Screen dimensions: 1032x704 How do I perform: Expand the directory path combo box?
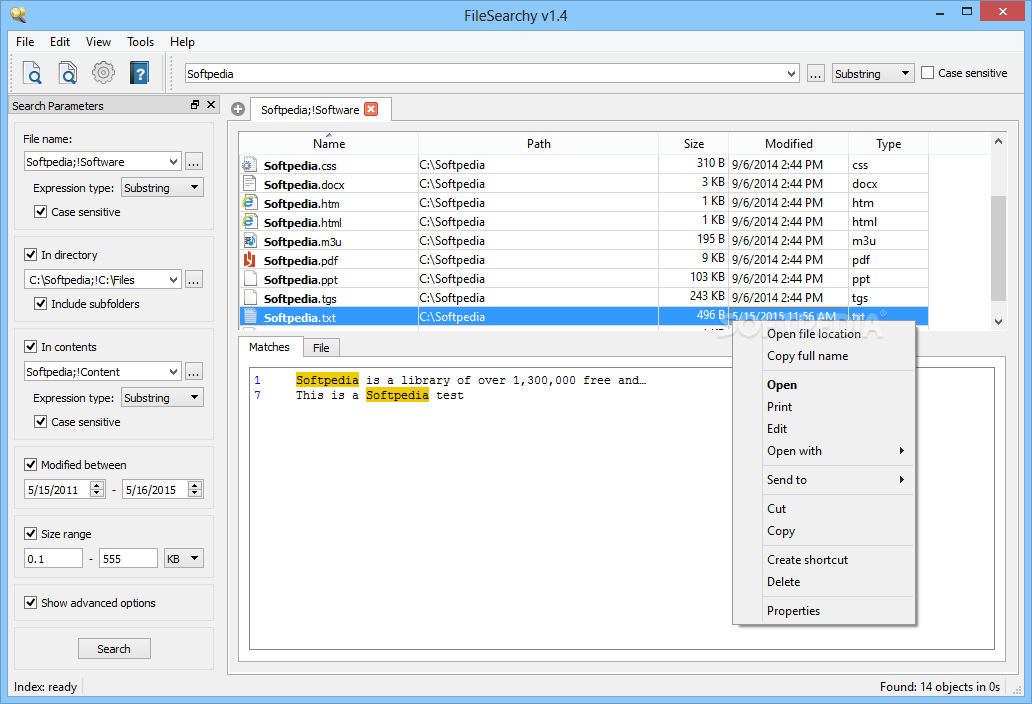(173, 280)
